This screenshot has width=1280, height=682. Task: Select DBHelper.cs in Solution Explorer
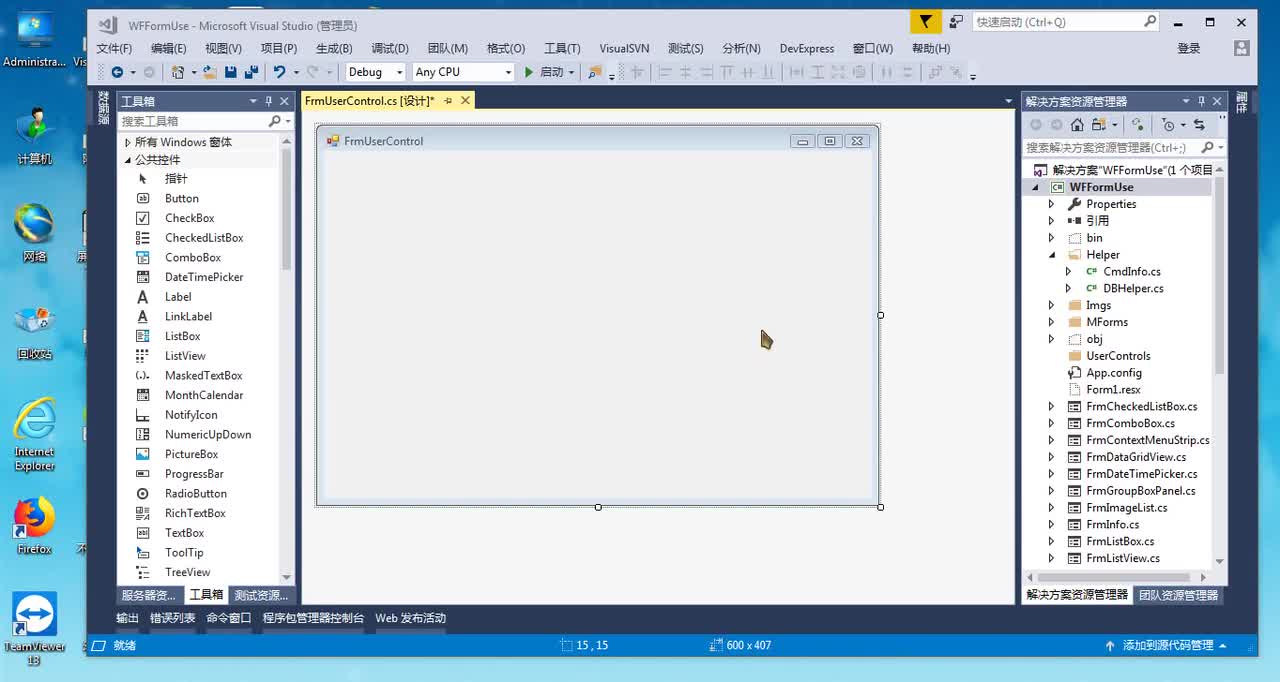pyautogui.click(x=1133, y=288)
